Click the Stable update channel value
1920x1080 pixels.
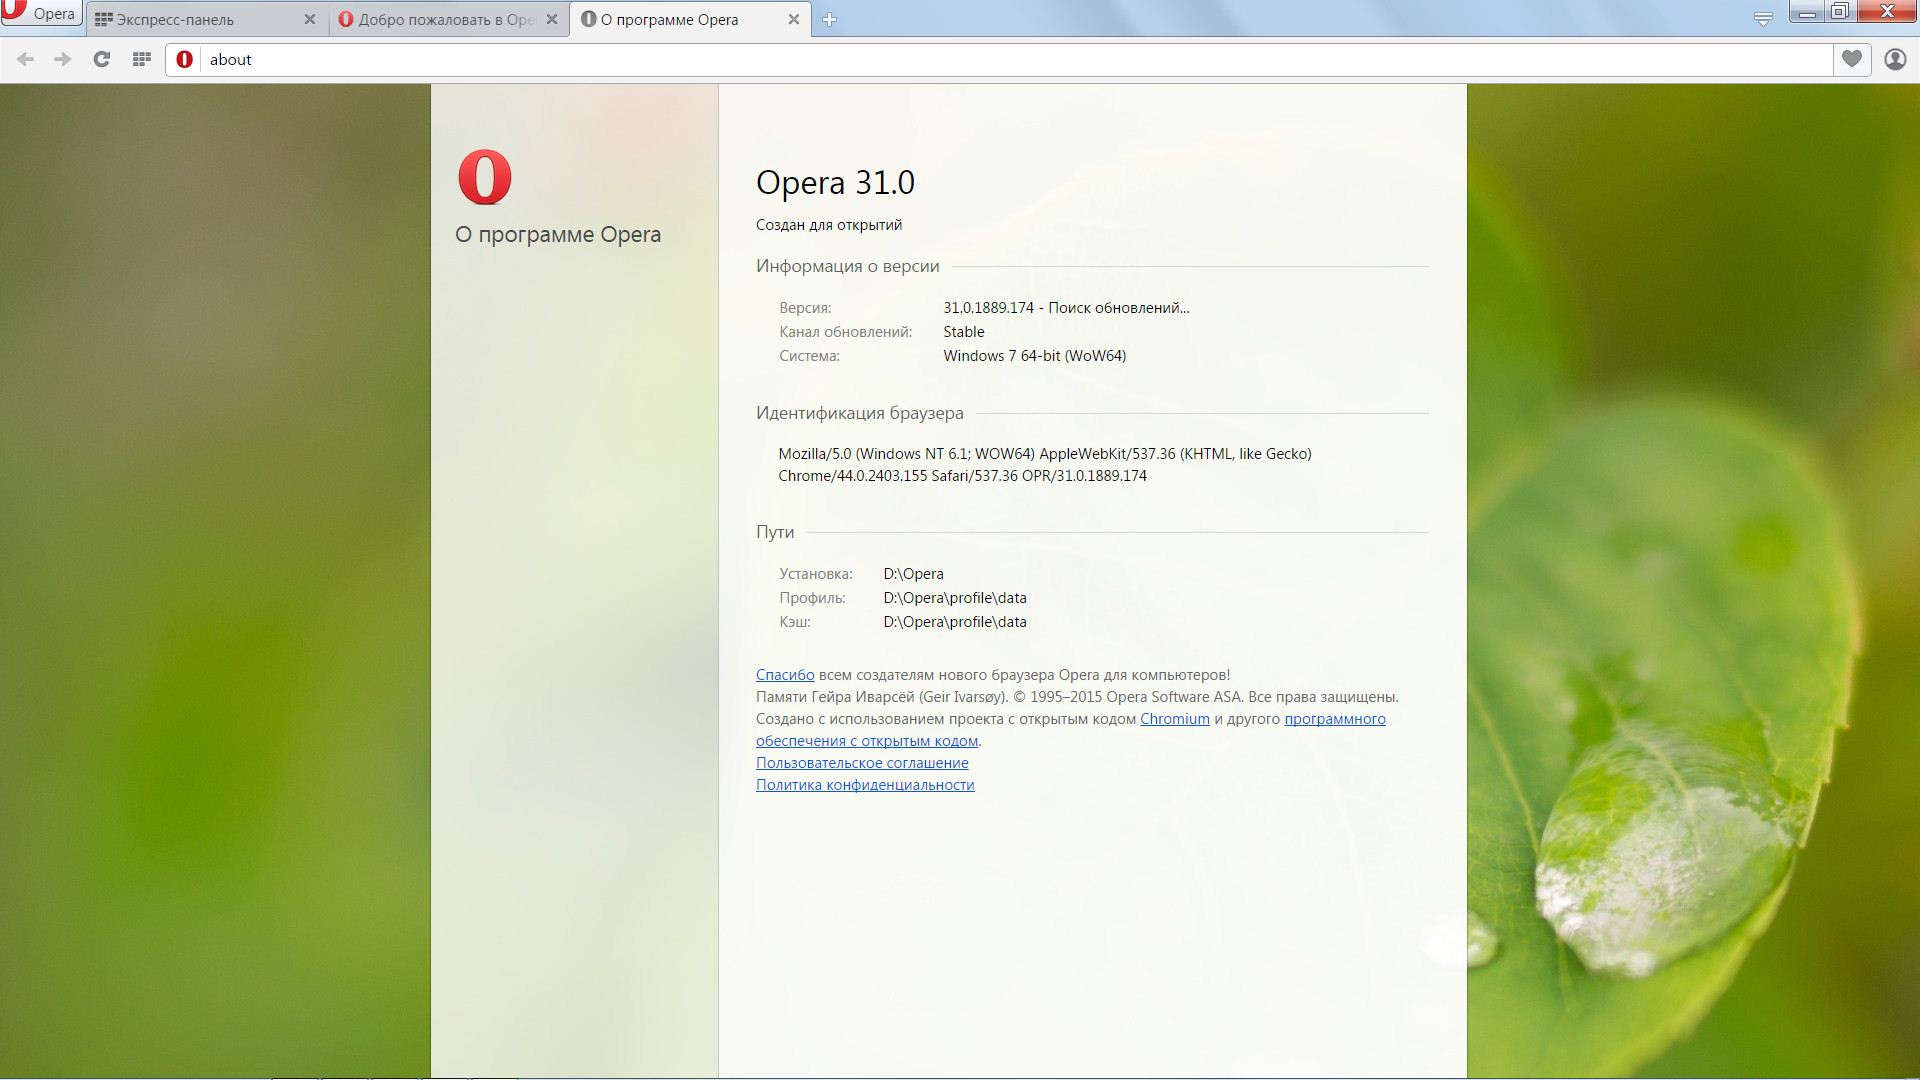[x=964, y=332]
